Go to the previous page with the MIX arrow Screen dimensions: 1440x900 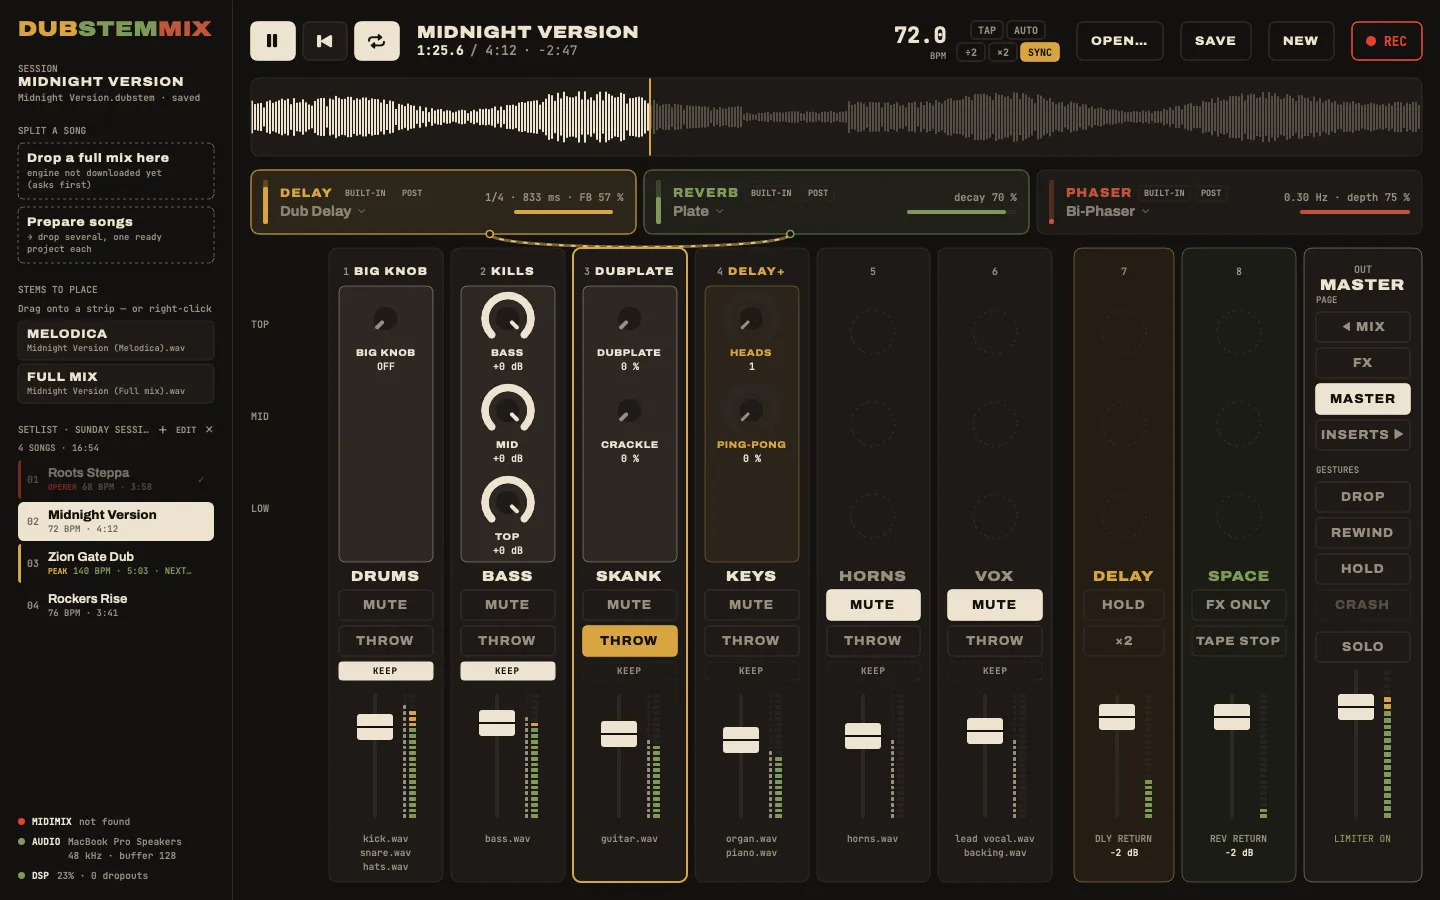(1362, 327)
